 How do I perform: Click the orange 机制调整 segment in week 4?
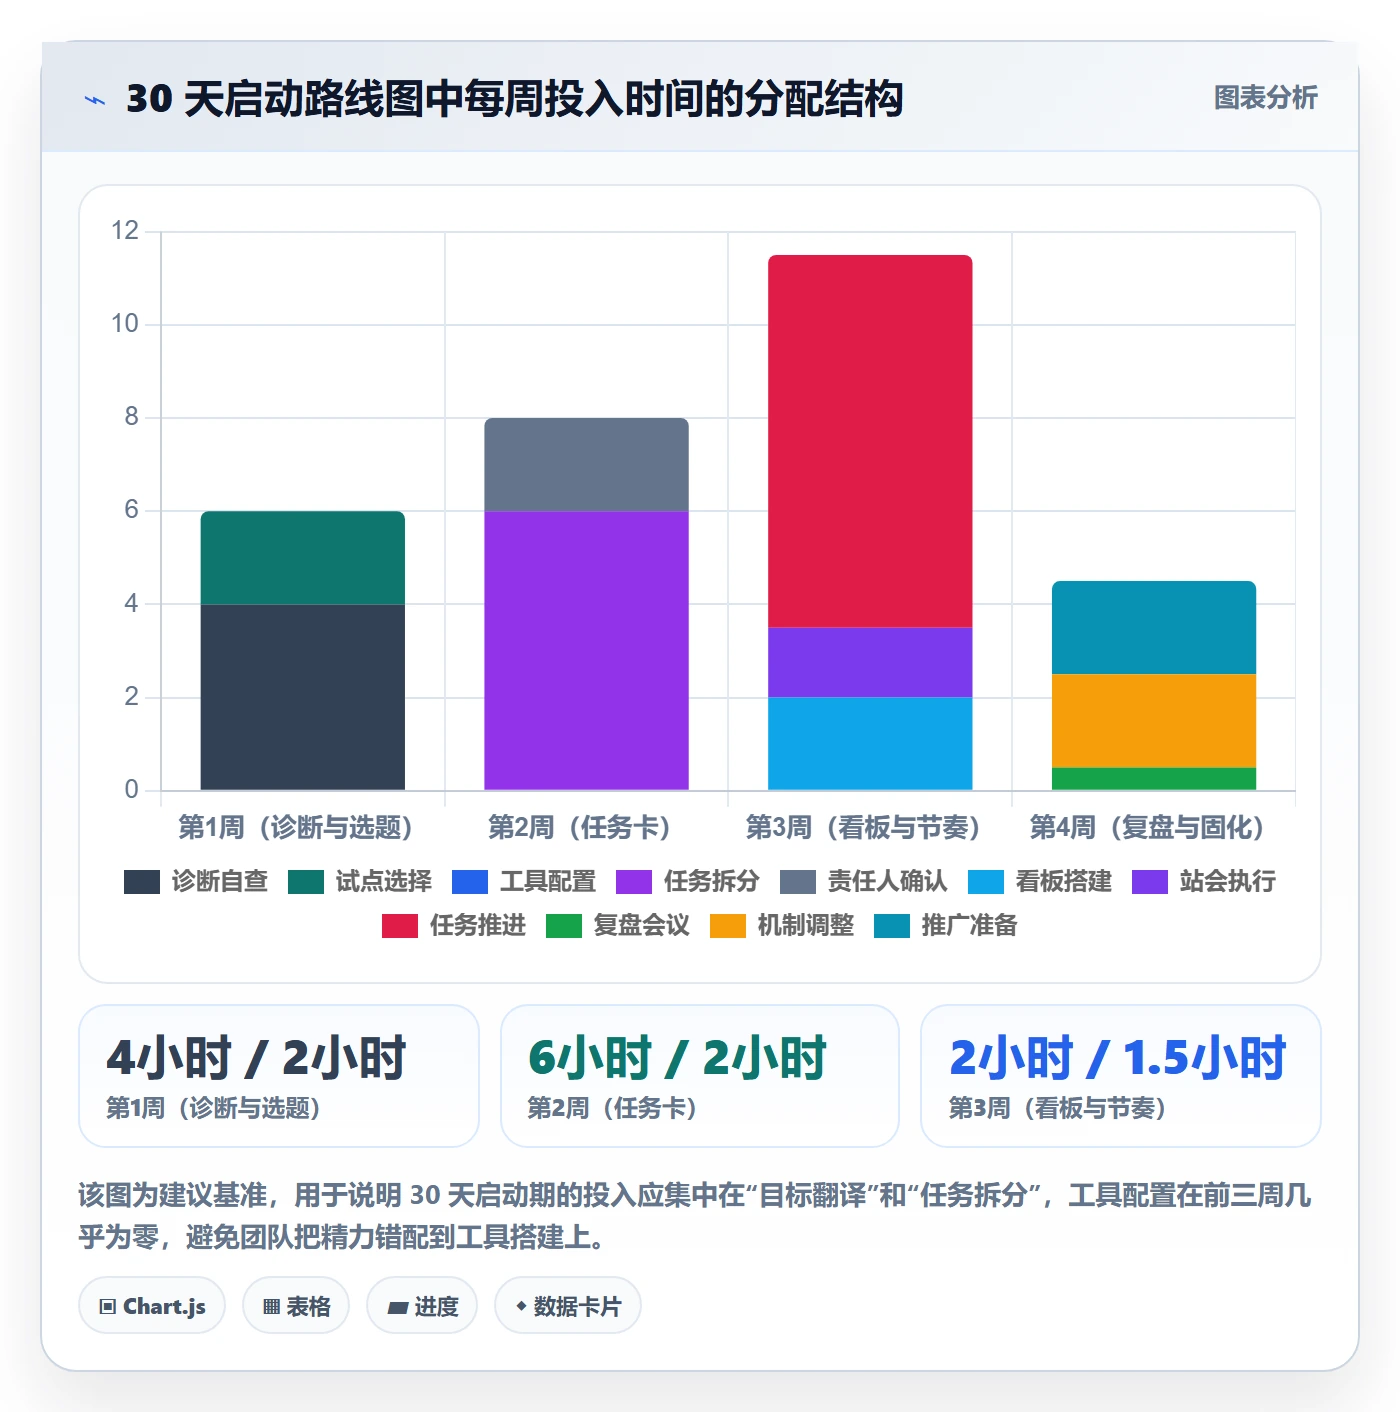pos(1154,721)
